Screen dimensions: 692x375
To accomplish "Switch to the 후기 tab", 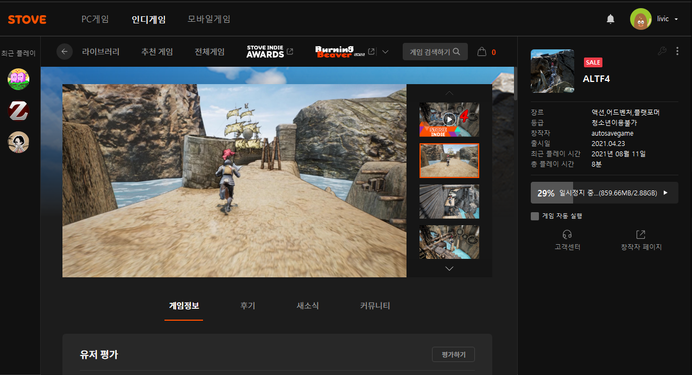I will coord(248,306).
